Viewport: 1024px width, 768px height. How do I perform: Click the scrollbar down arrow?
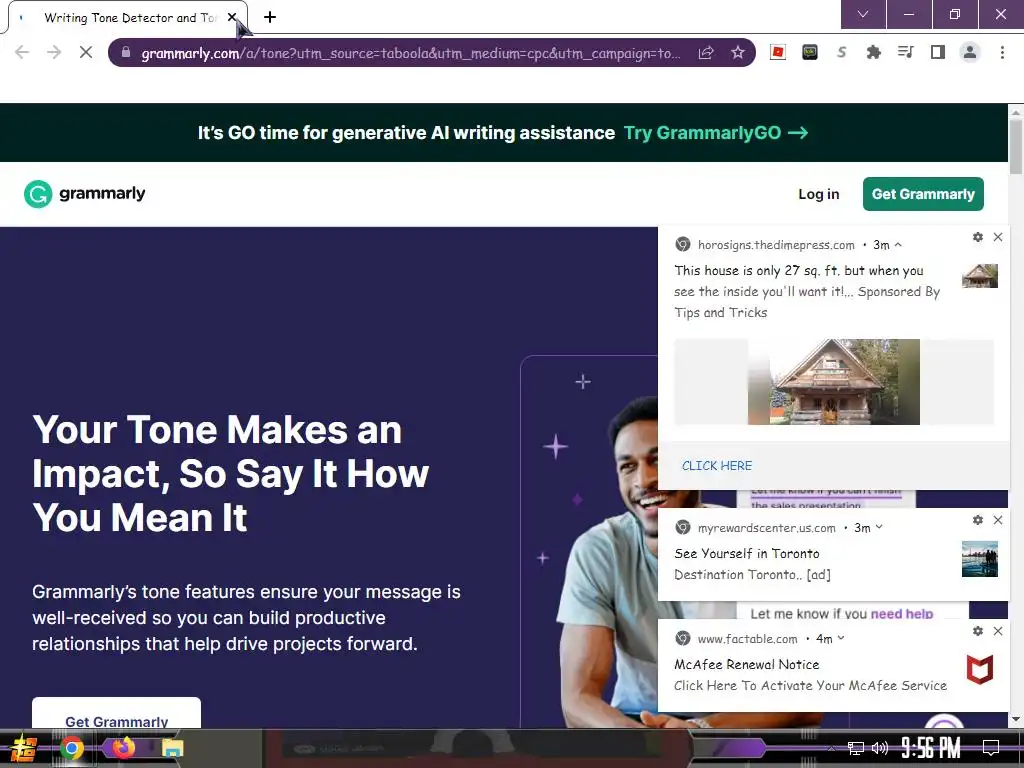pos(1016,720)
